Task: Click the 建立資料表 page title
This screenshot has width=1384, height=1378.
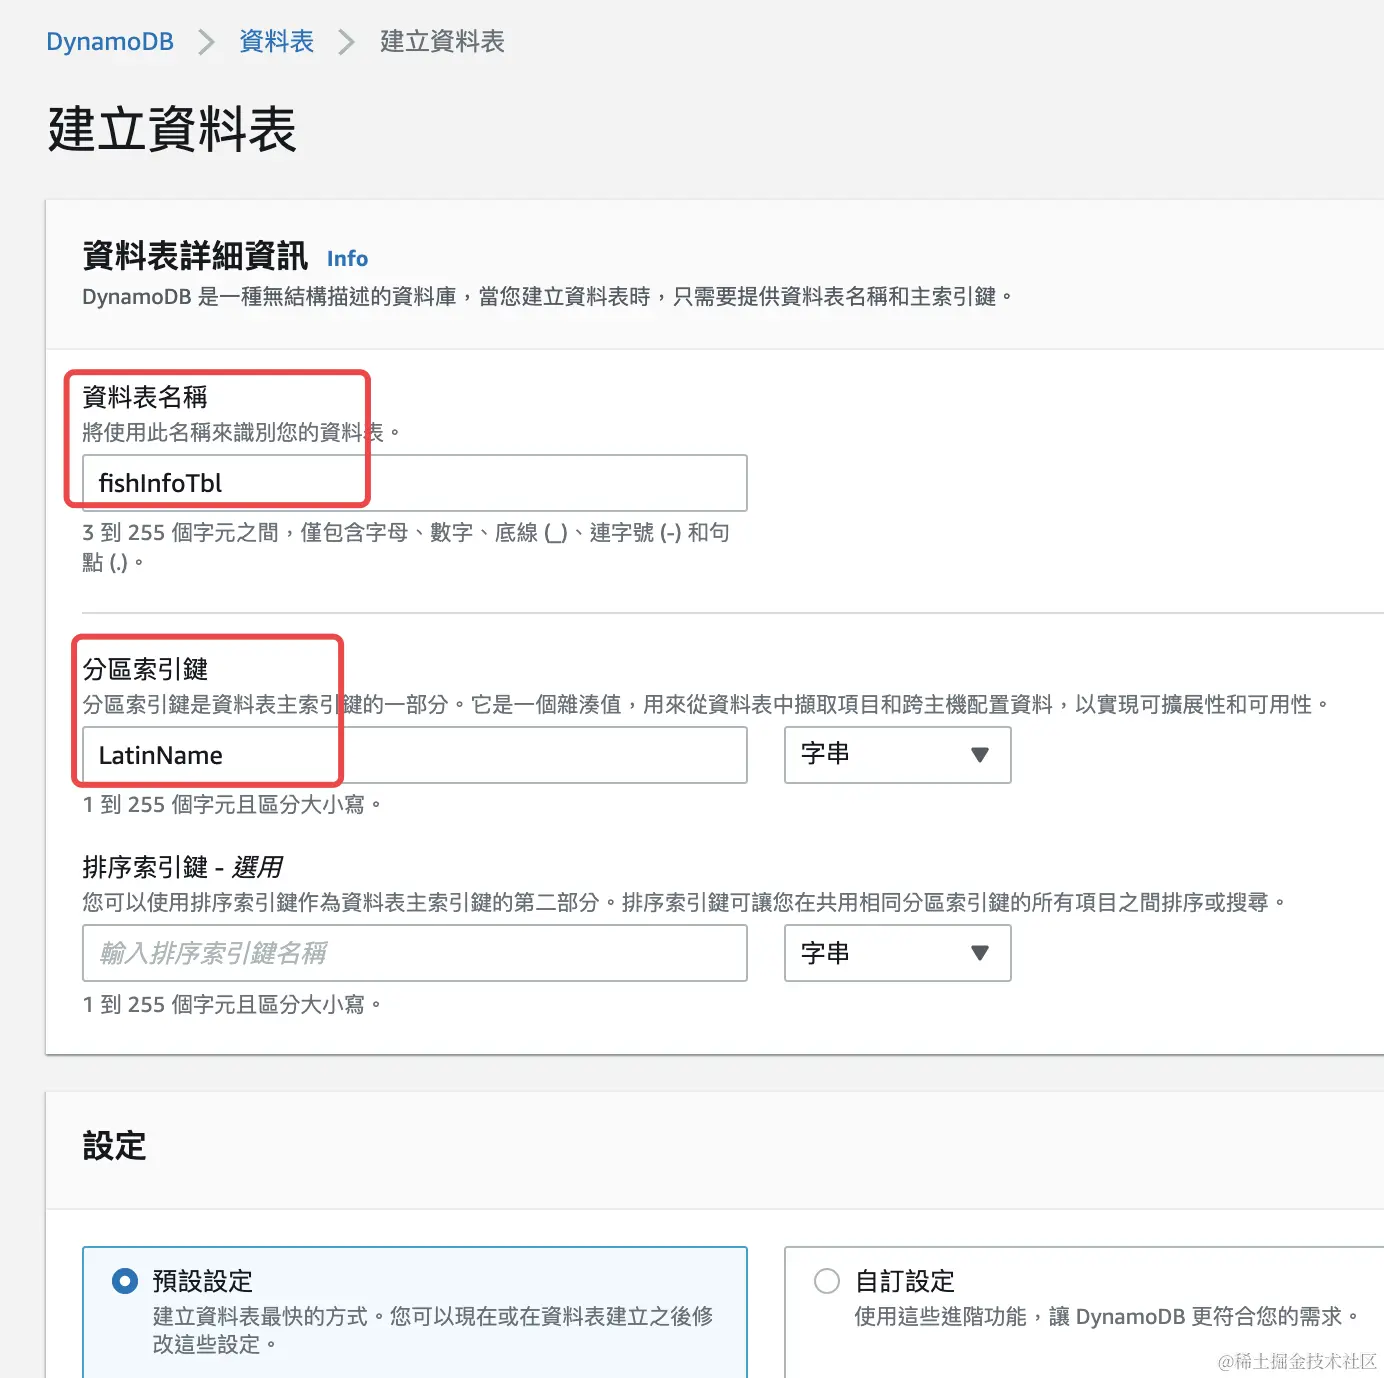Action: pyautogui.click(x=171, y=128)
